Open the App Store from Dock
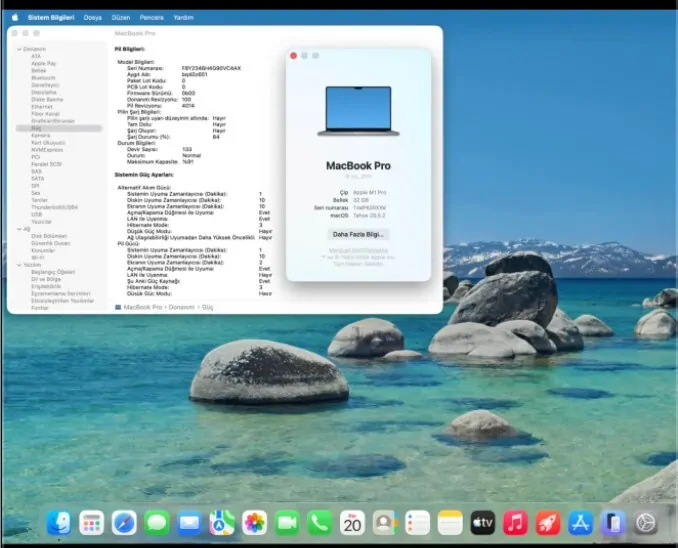Viewport: 678px width, 548px height. tap(580, 523)
